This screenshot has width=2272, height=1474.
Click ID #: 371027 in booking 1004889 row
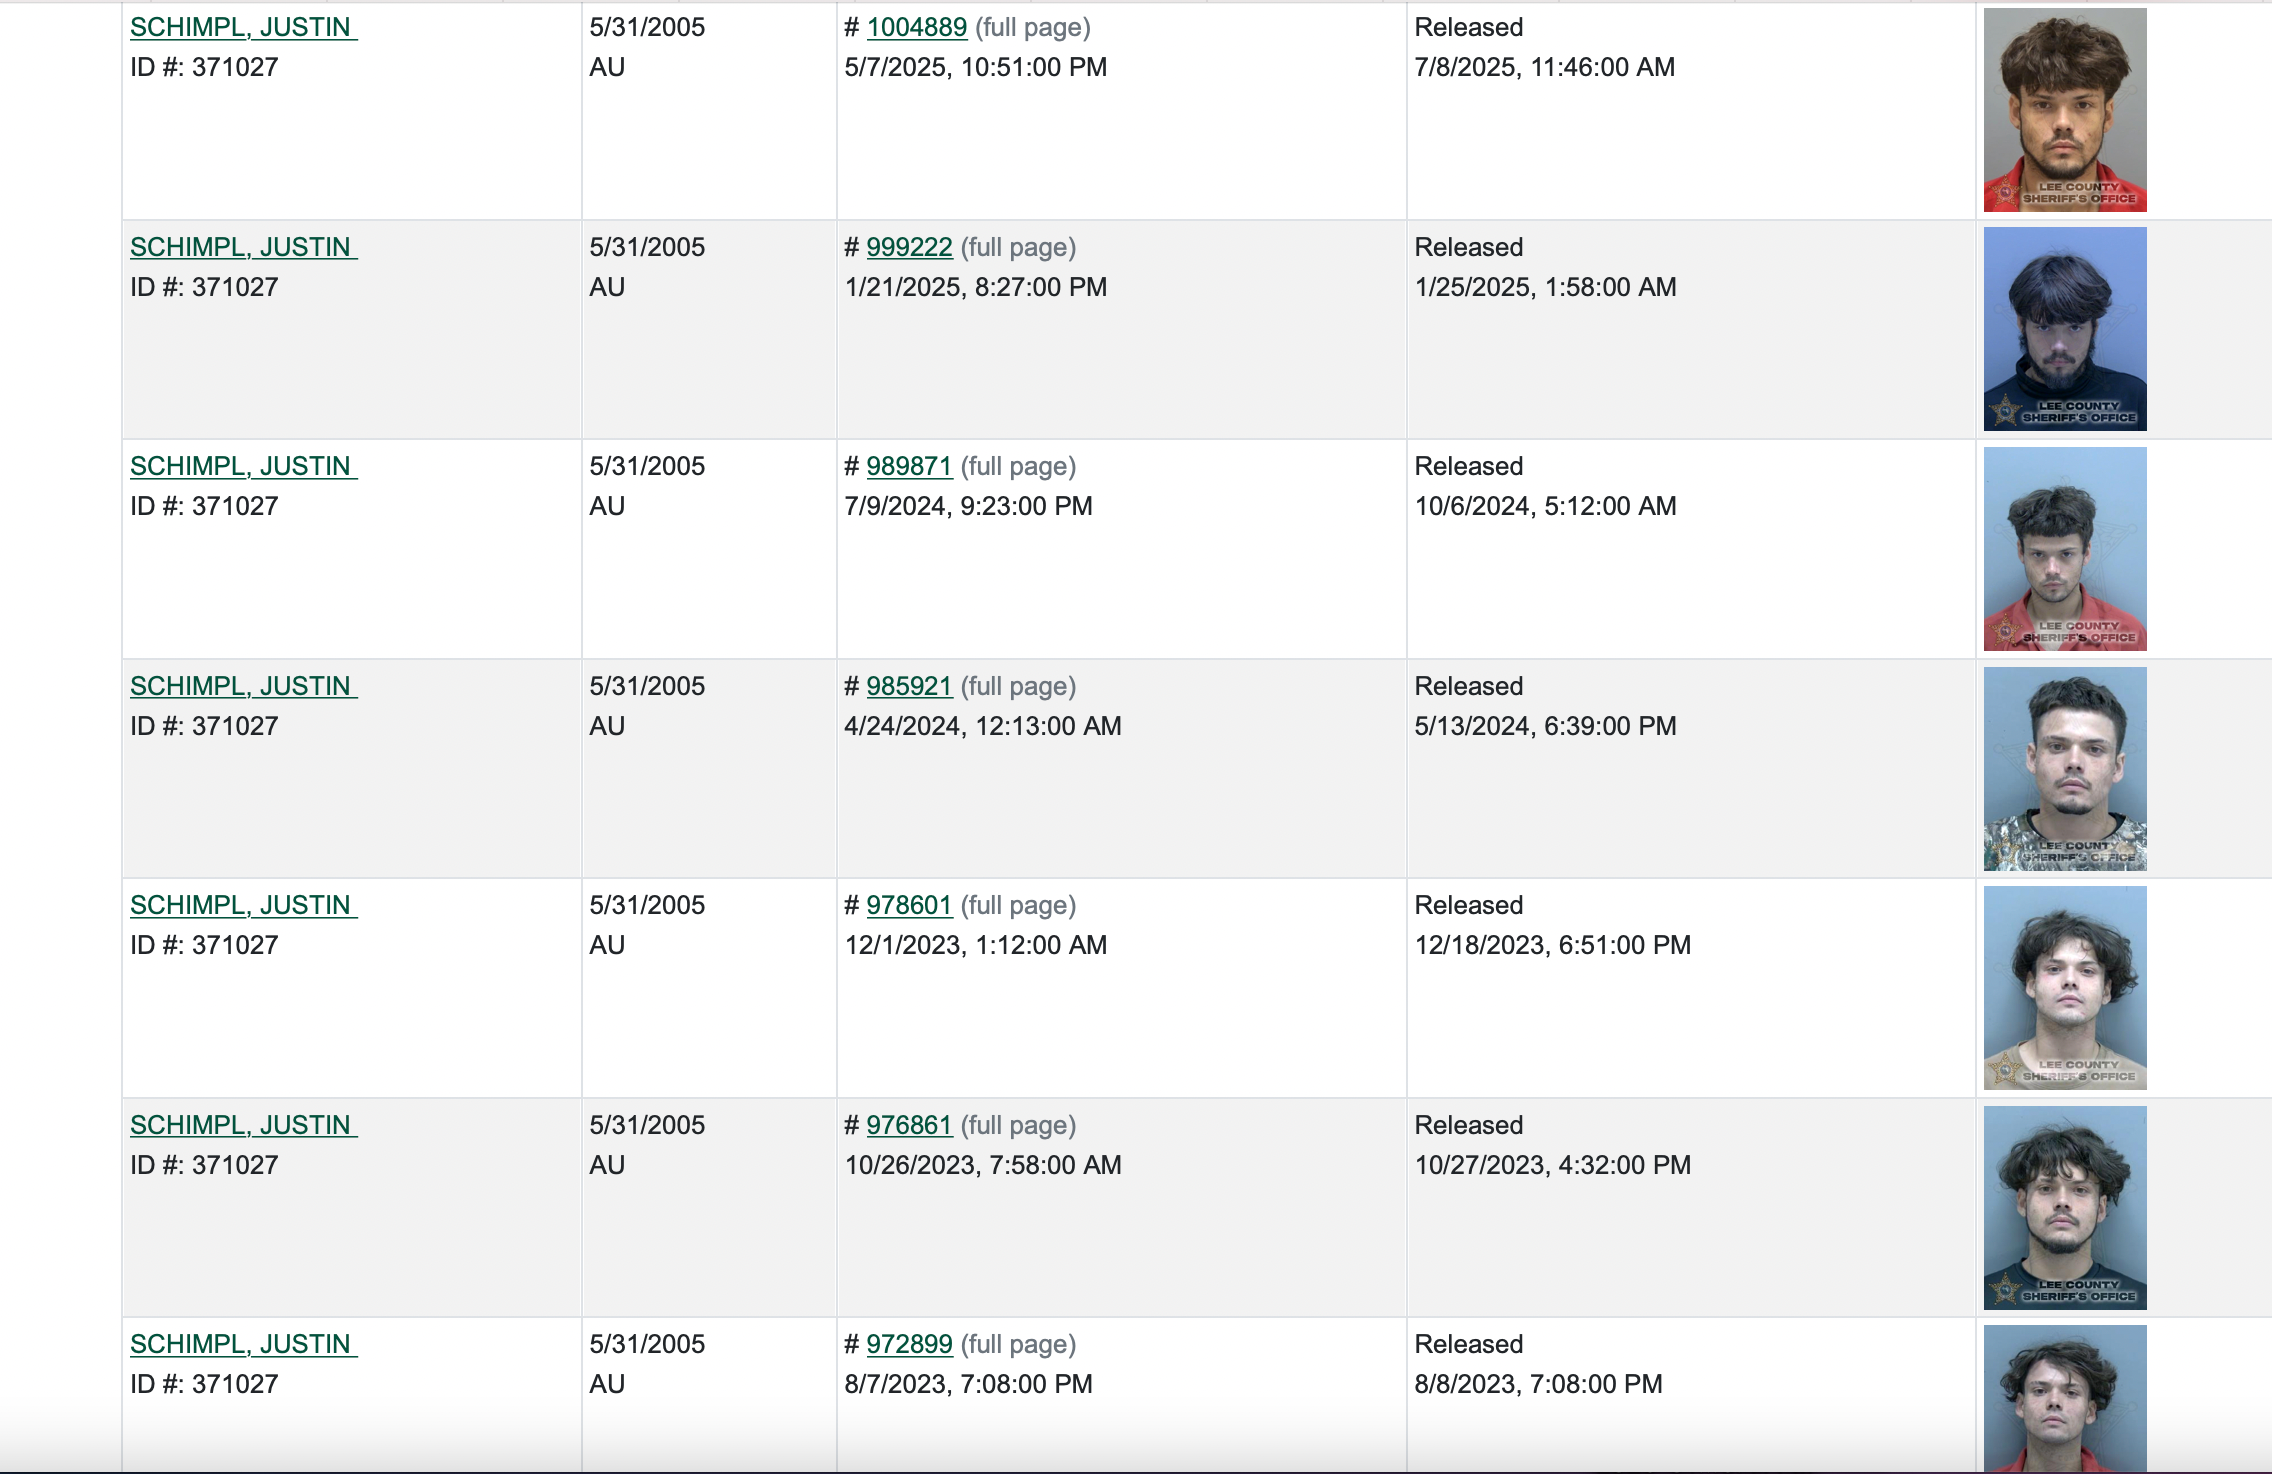204,67
